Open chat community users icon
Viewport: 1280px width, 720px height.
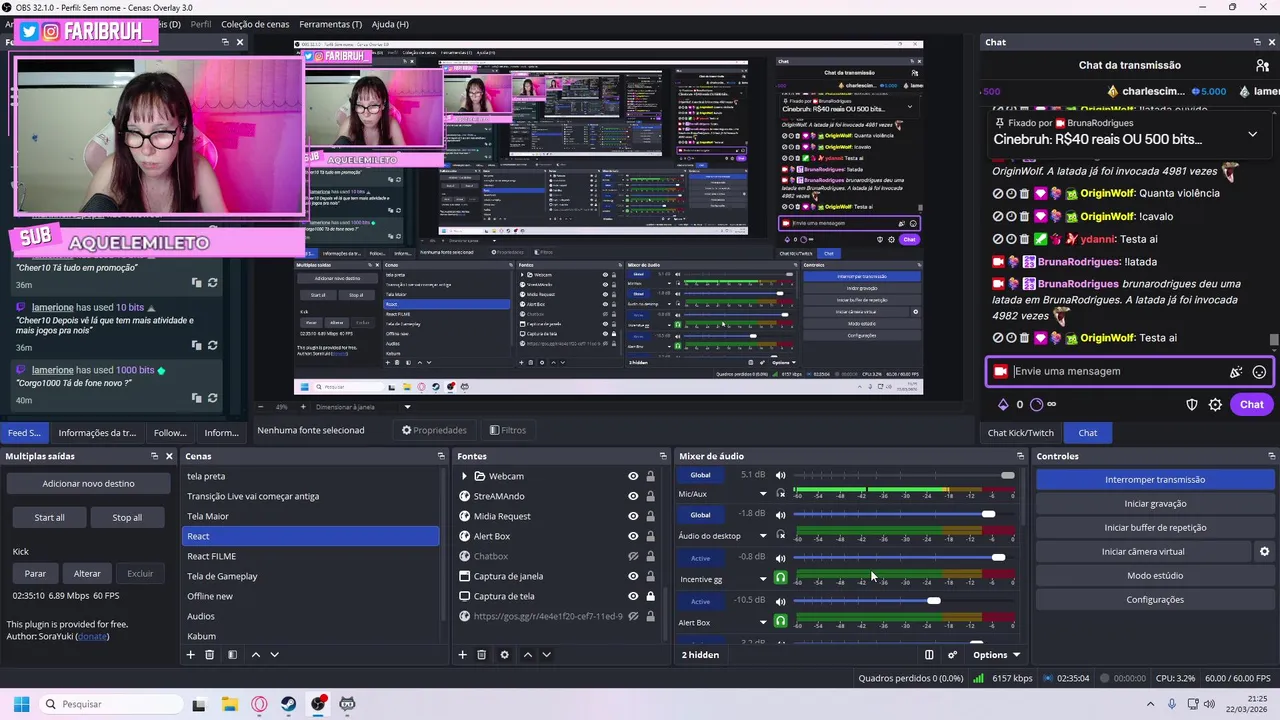(1262, 65)
